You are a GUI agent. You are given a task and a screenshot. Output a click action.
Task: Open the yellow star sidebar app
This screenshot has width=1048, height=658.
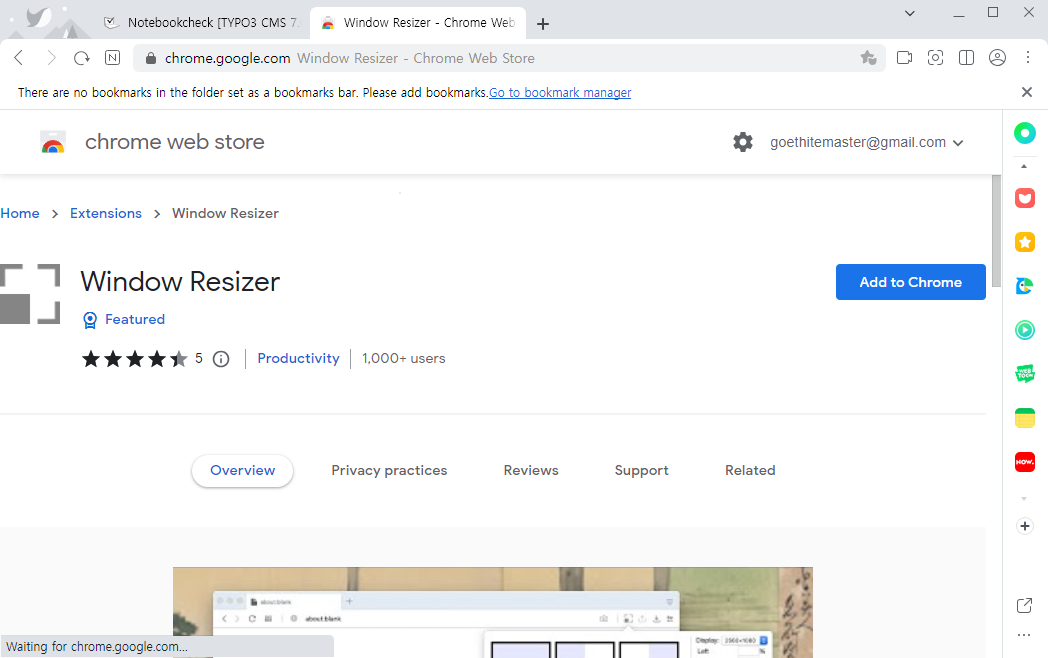1025,242
